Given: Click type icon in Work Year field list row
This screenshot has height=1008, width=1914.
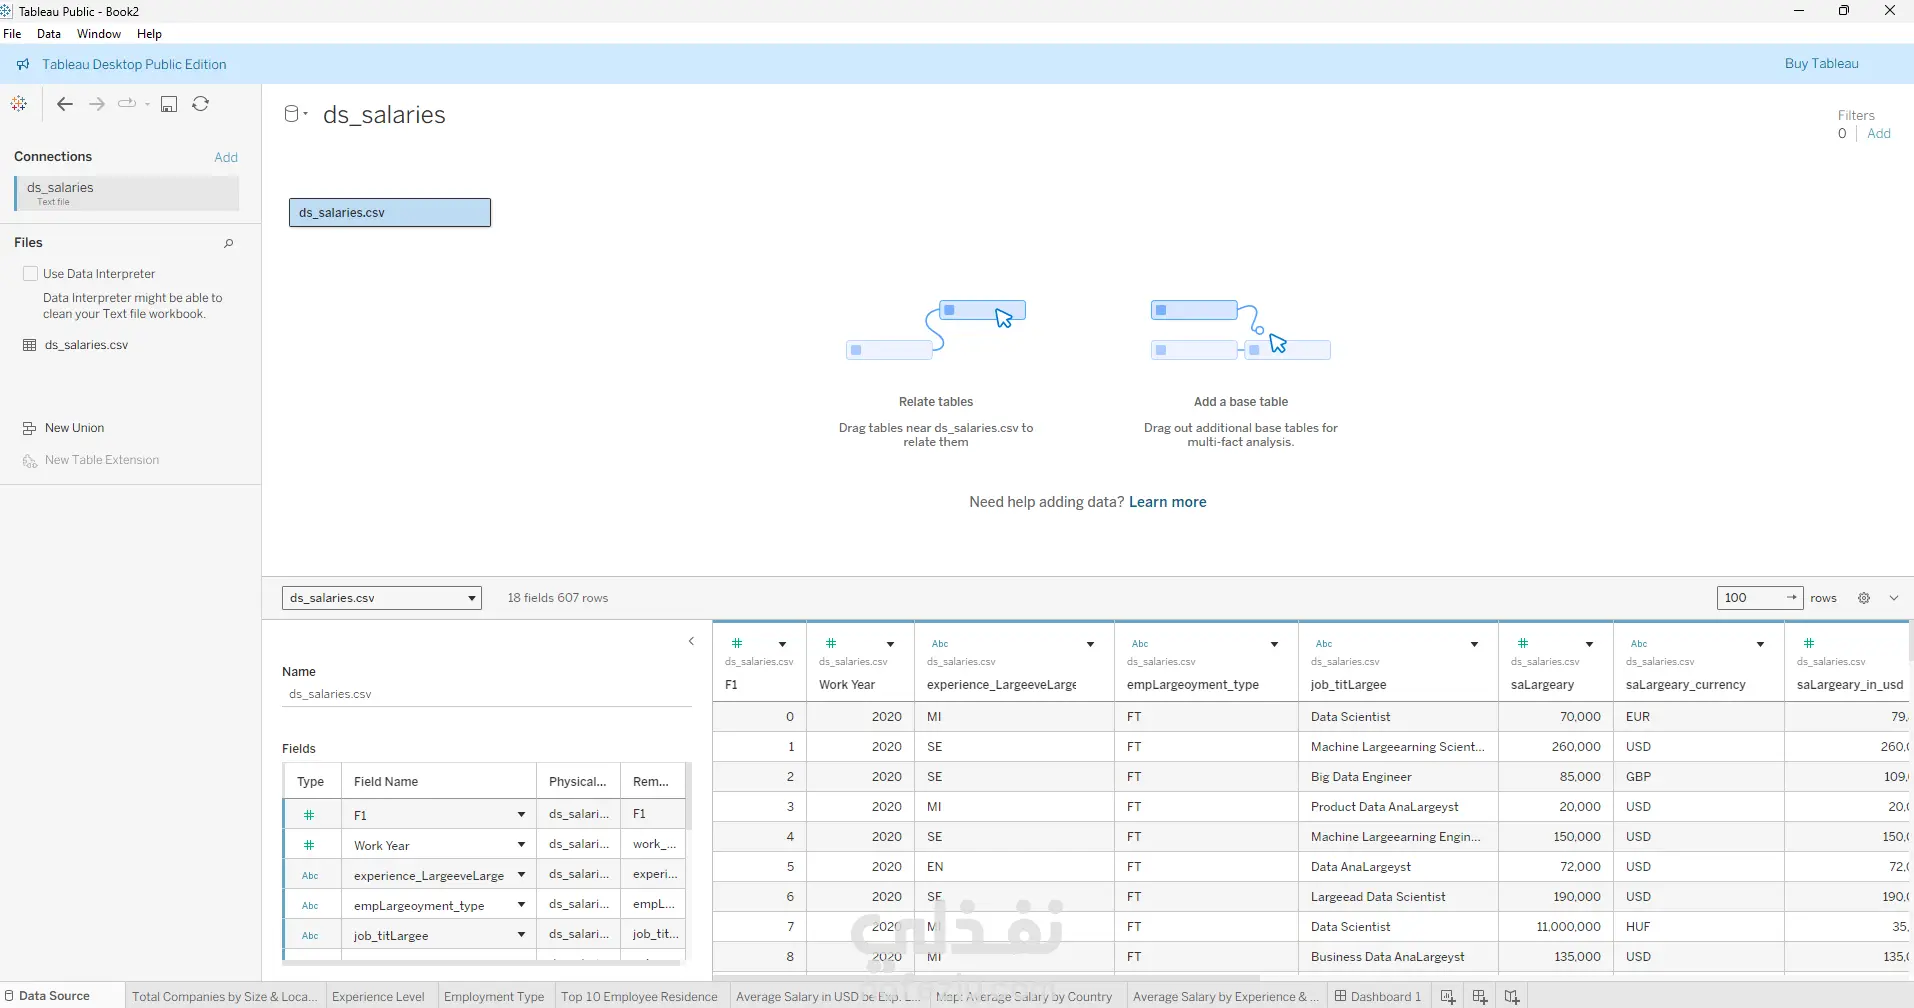Looking at the screenshot, I should tap(310, 845).
